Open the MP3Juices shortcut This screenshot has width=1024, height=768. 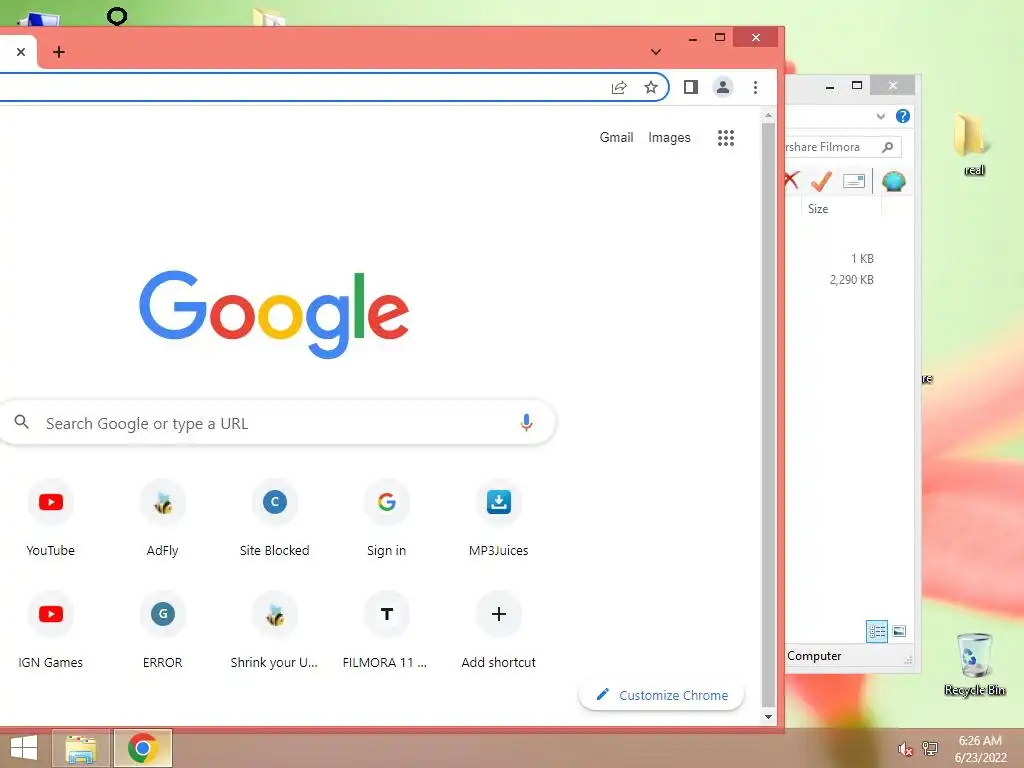498,517
